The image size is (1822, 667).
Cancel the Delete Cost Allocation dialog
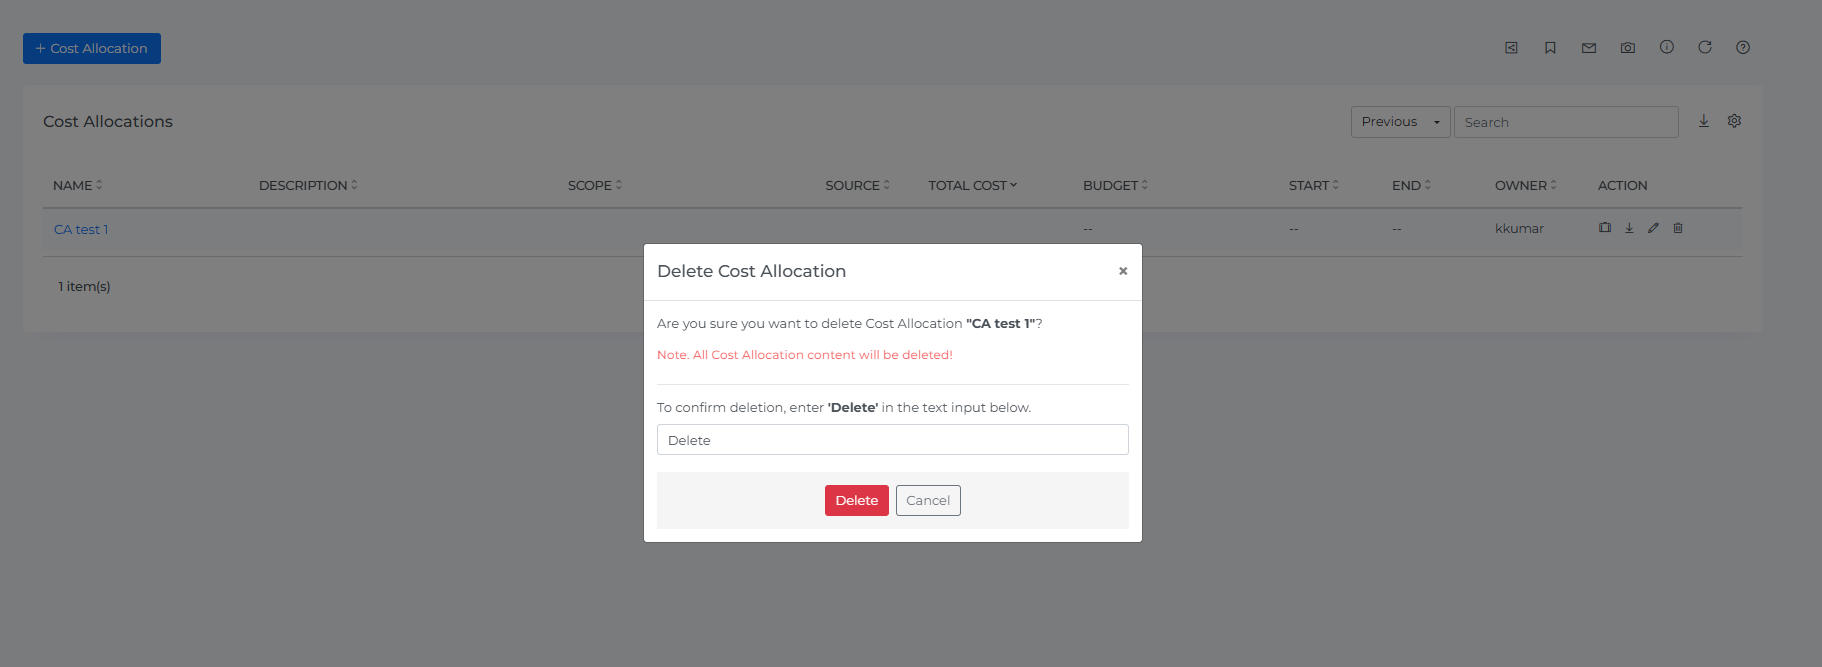[x=927, y=500]
